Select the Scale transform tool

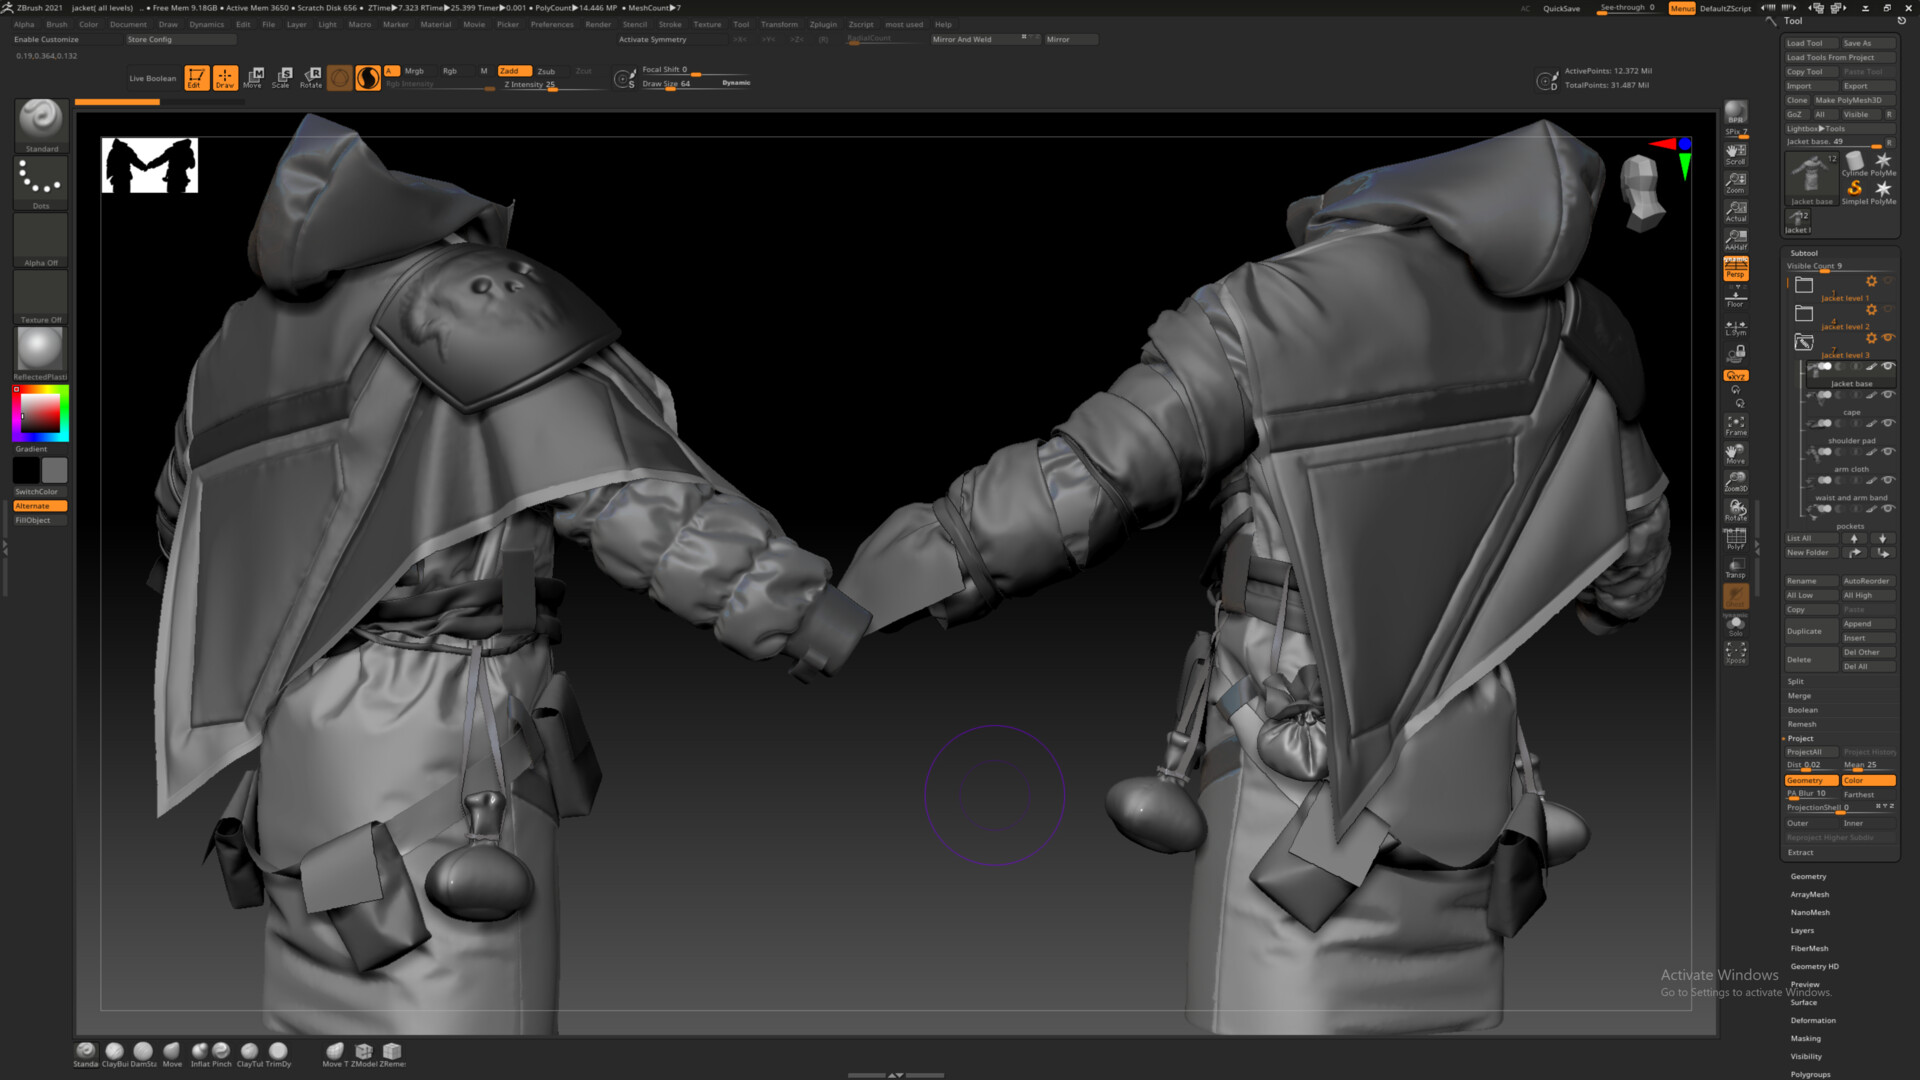[282, 77]
